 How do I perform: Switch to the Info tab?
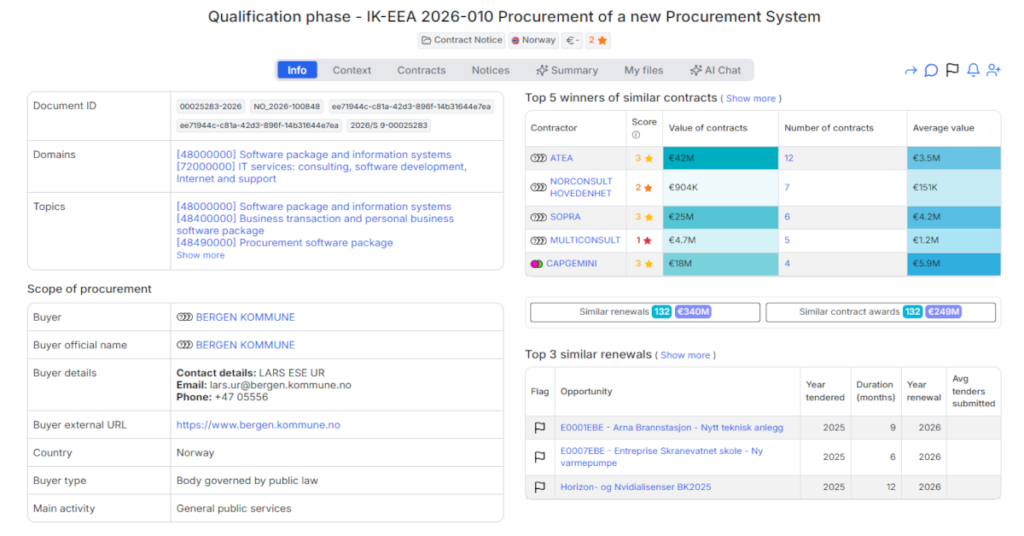297,70
